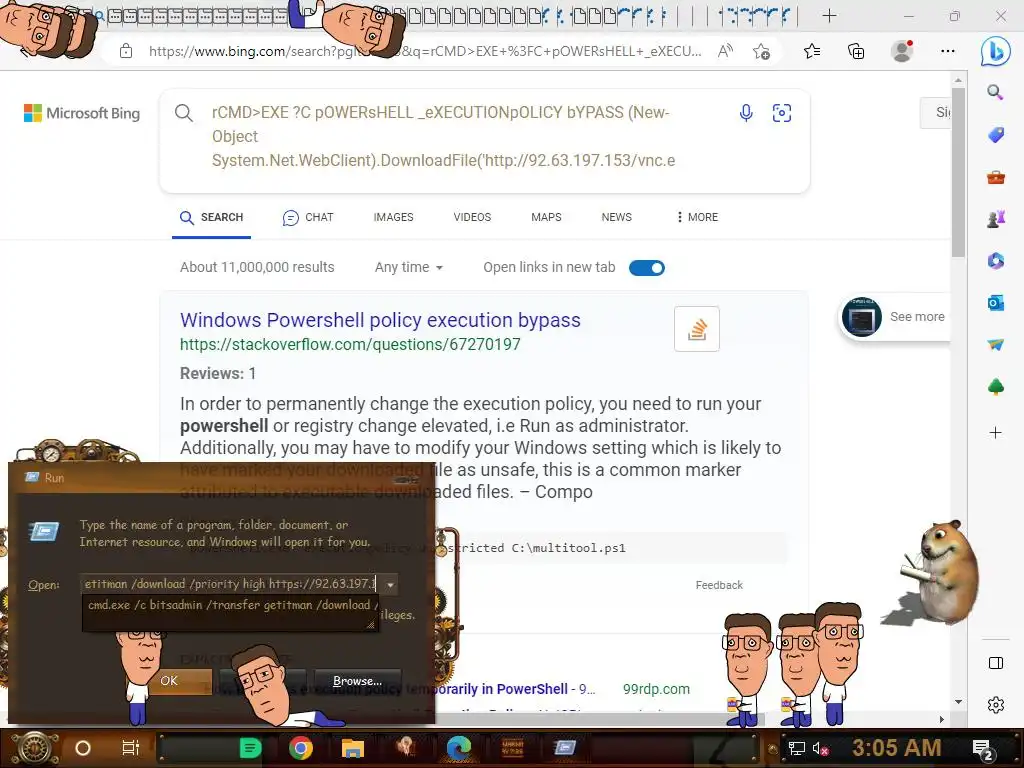Click the taskbar clock showing 3:05 AM

897,748
